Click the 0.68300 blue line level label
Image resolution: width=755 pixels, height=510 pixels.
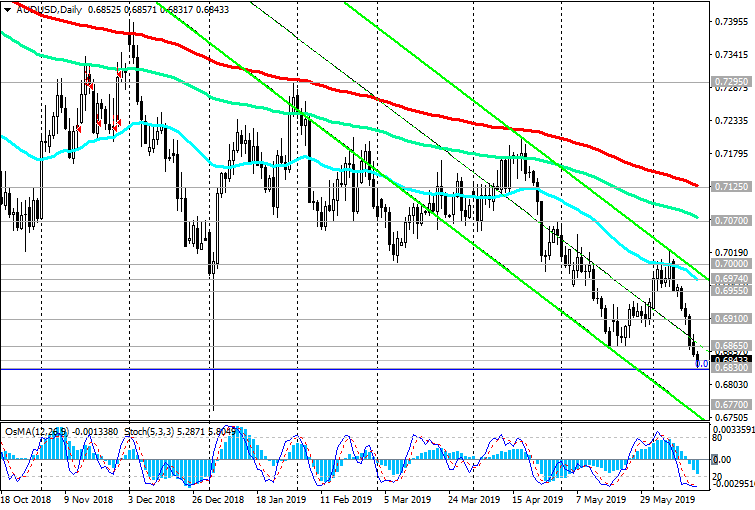tap(731, 368)
